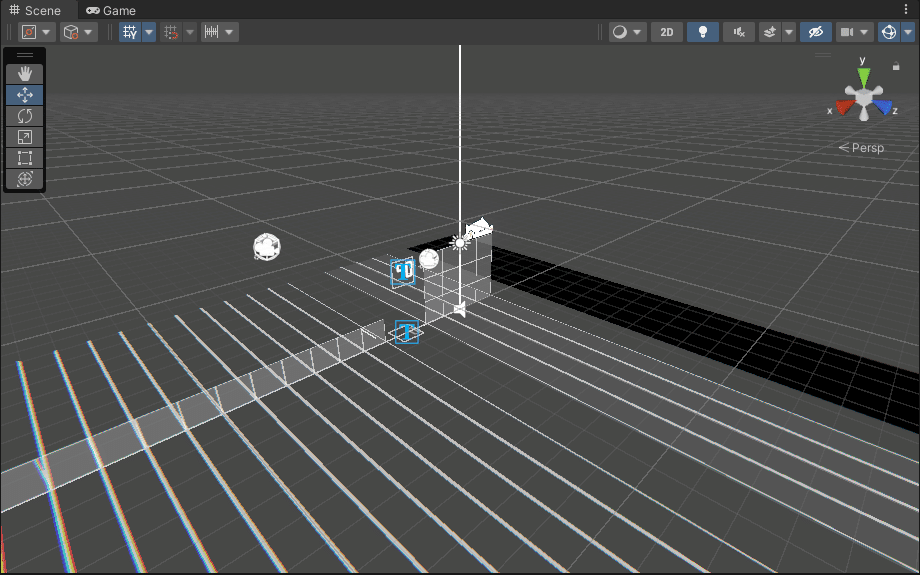The height and width of the screenshot is (575, 920).
Task: Toggle scene audio mute
Action: 739,32
